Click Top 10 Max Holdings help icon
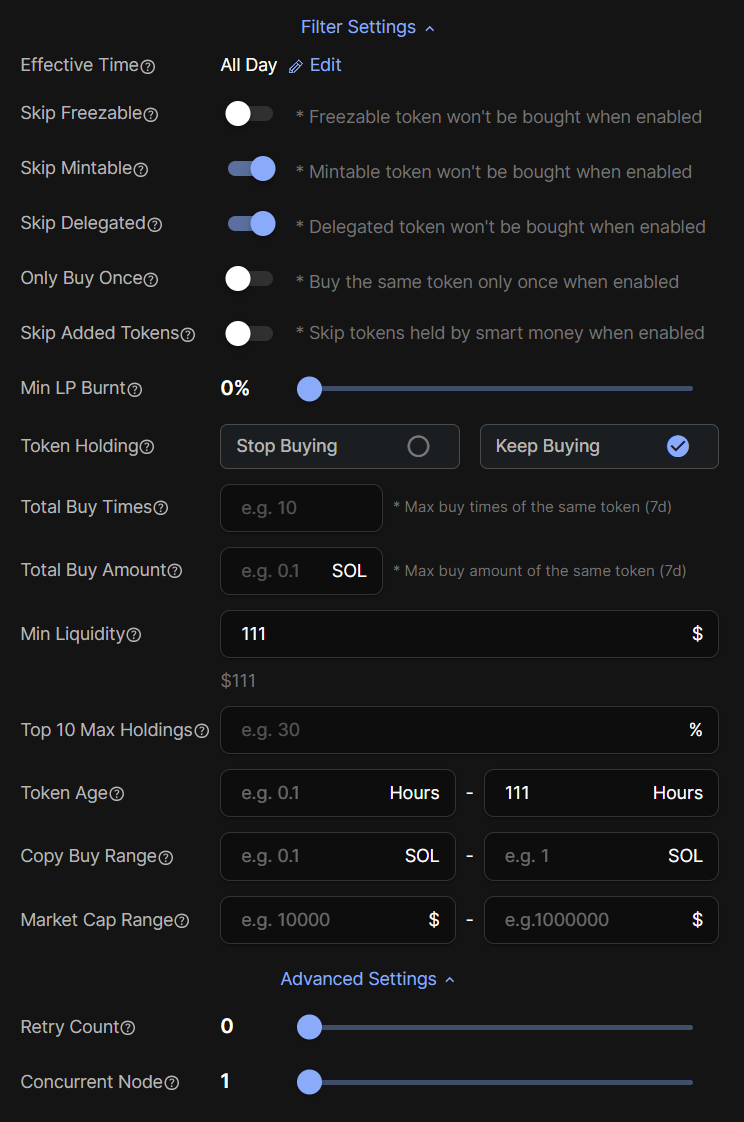This screenshot has height=1122, width=744. pos(202,732)
